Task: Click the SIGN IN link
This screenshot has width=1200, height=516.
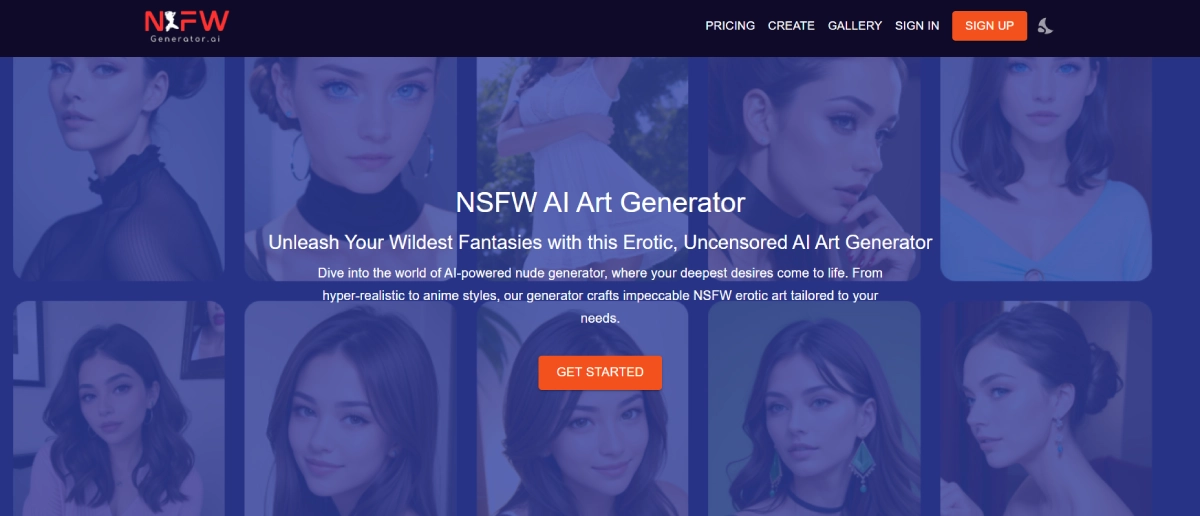Action: tap(917, 26)
